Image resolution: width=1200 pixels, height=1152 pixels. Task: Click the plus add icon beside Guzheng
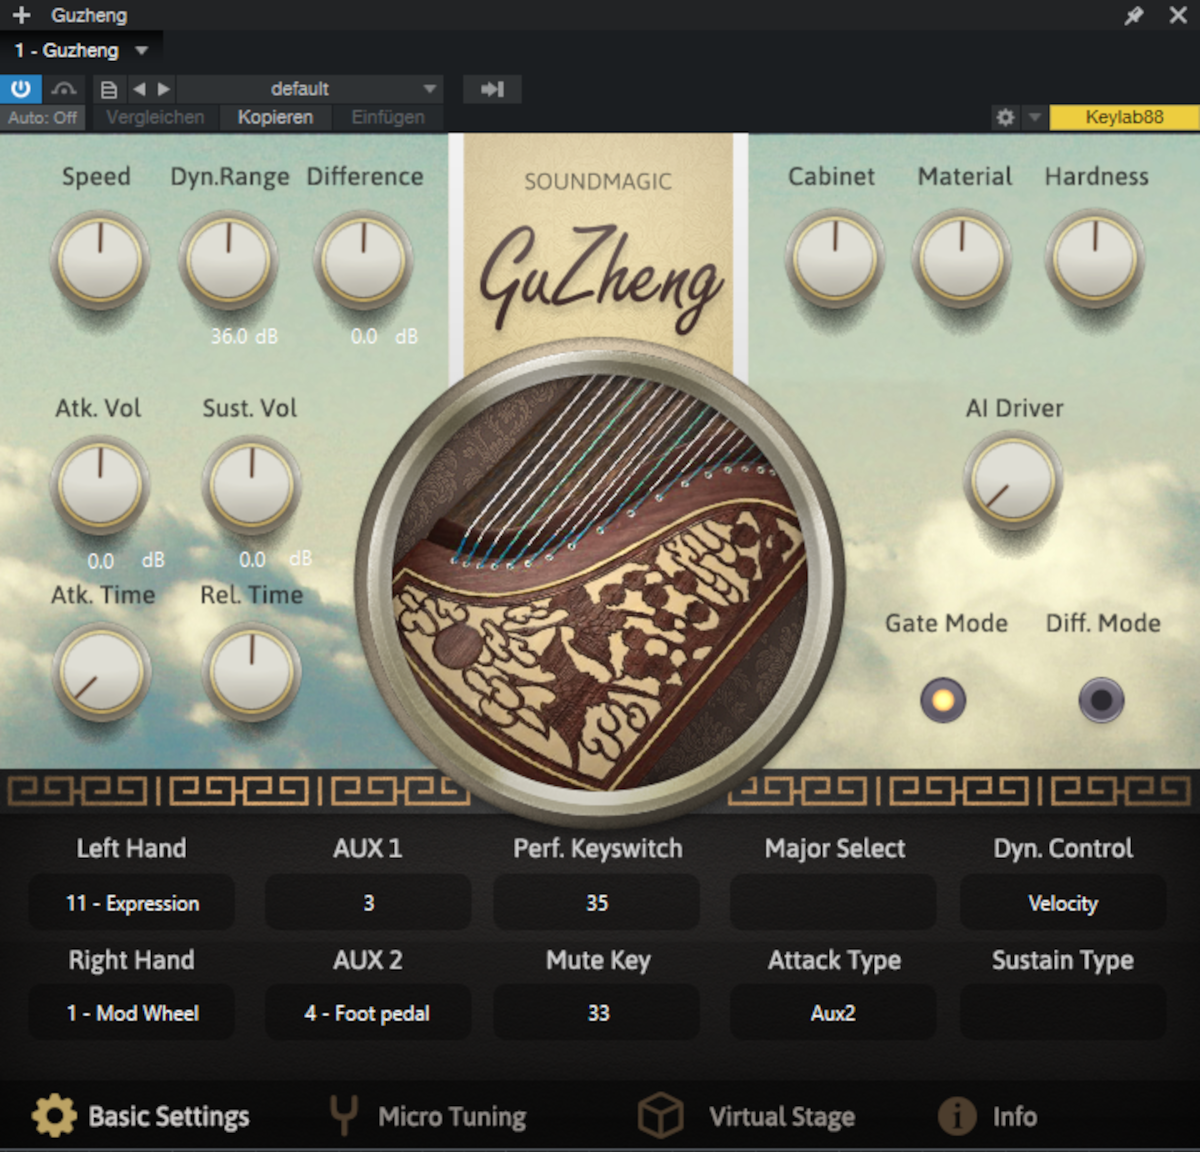point(21,16)
